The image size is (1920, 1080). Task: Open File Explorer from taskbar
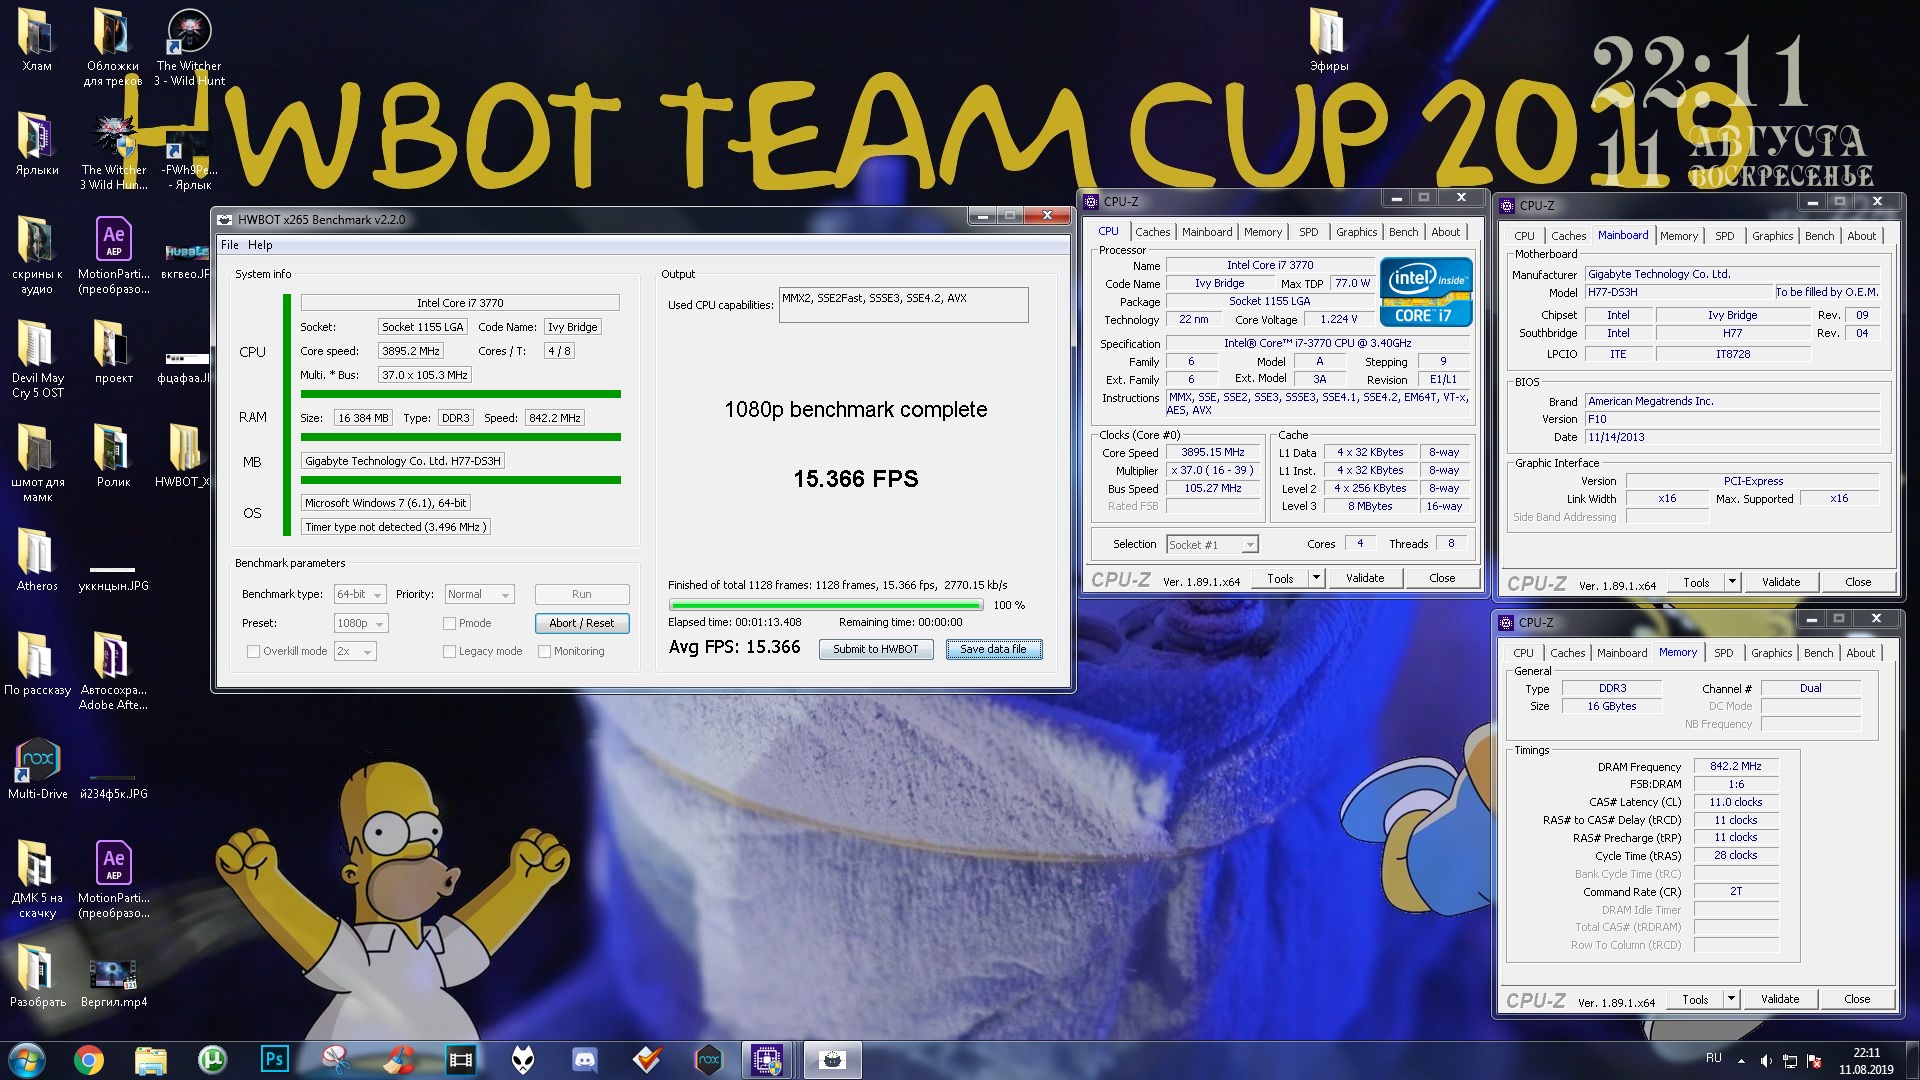(x=150, y=1059)
